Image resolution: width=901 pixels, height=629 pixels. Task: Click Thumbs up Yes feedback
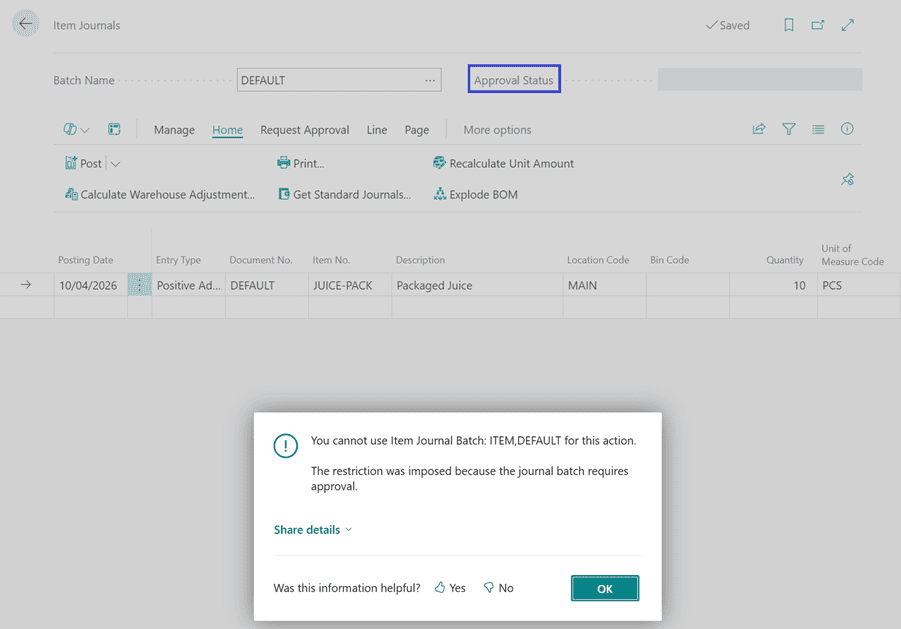(x=450, y=588)
